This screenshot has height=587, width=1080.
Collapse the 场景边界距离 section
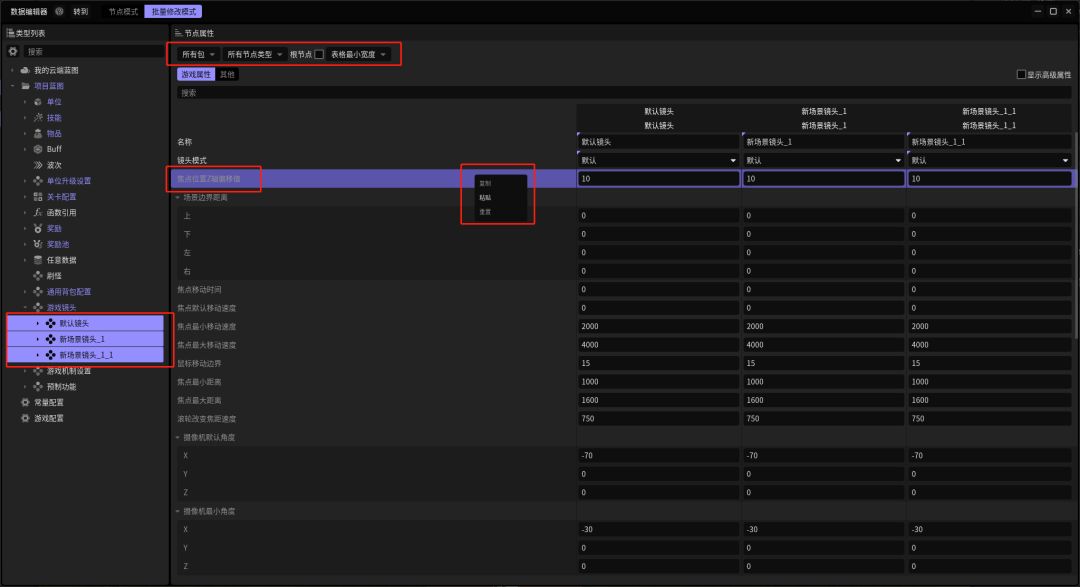point(178,198)
